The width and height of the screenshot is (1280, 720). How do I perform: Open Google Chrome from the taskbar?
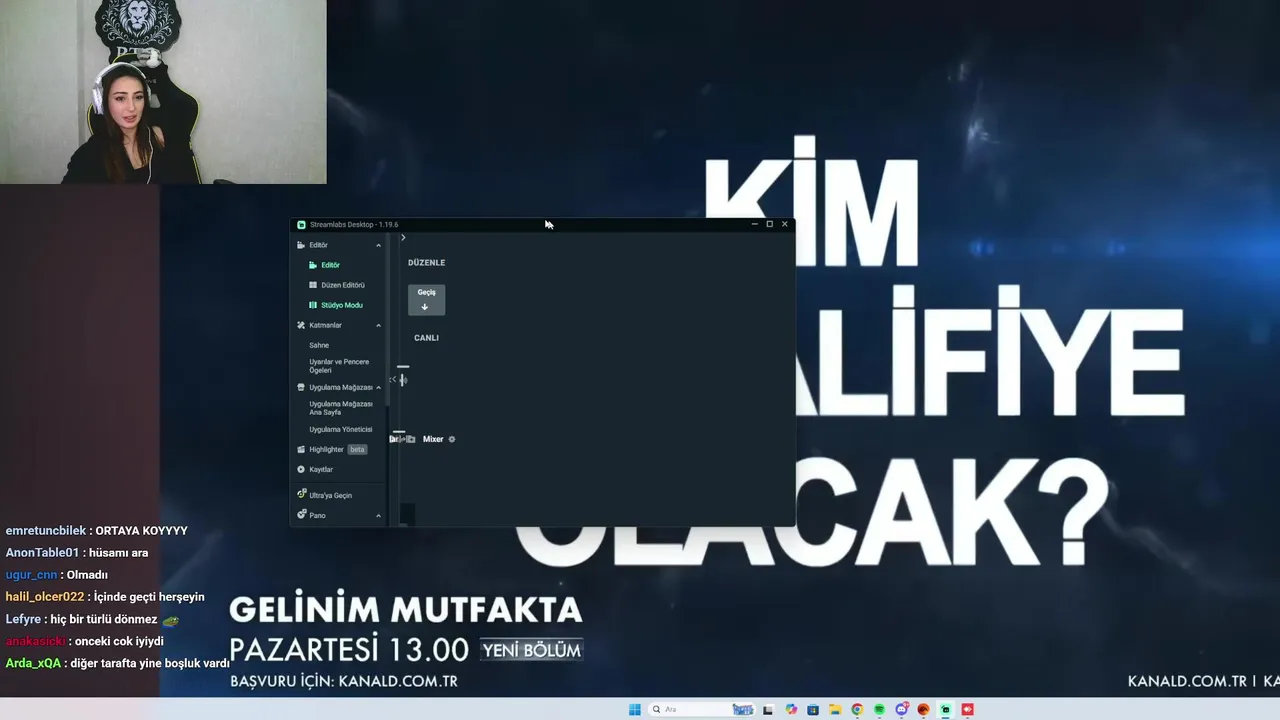(857, 710)
